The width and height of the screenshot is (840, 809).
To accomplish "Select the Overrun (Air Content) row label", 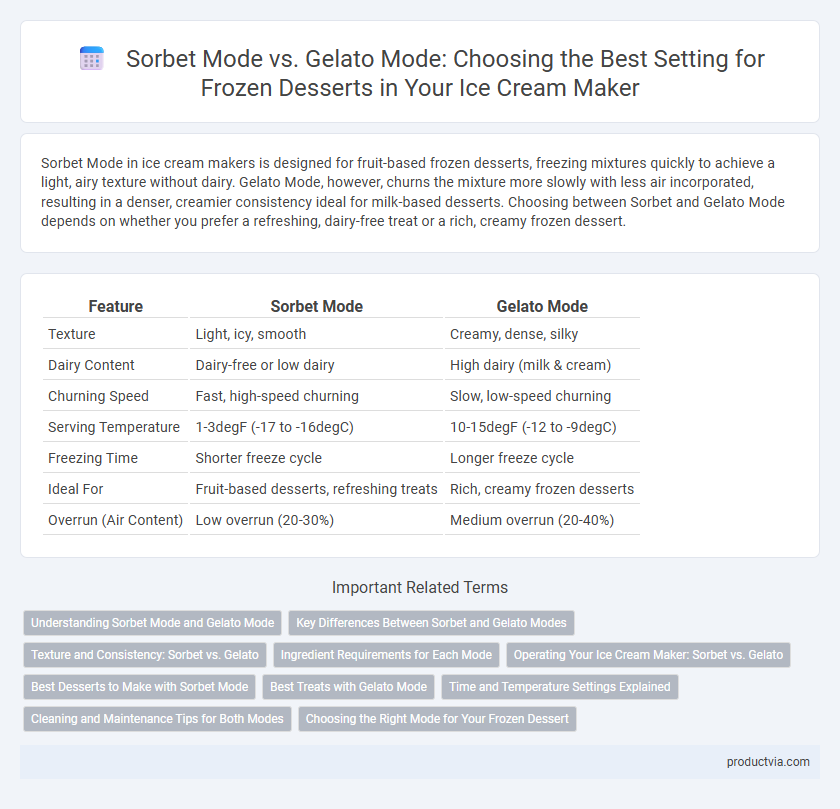I will click(116, 520).
